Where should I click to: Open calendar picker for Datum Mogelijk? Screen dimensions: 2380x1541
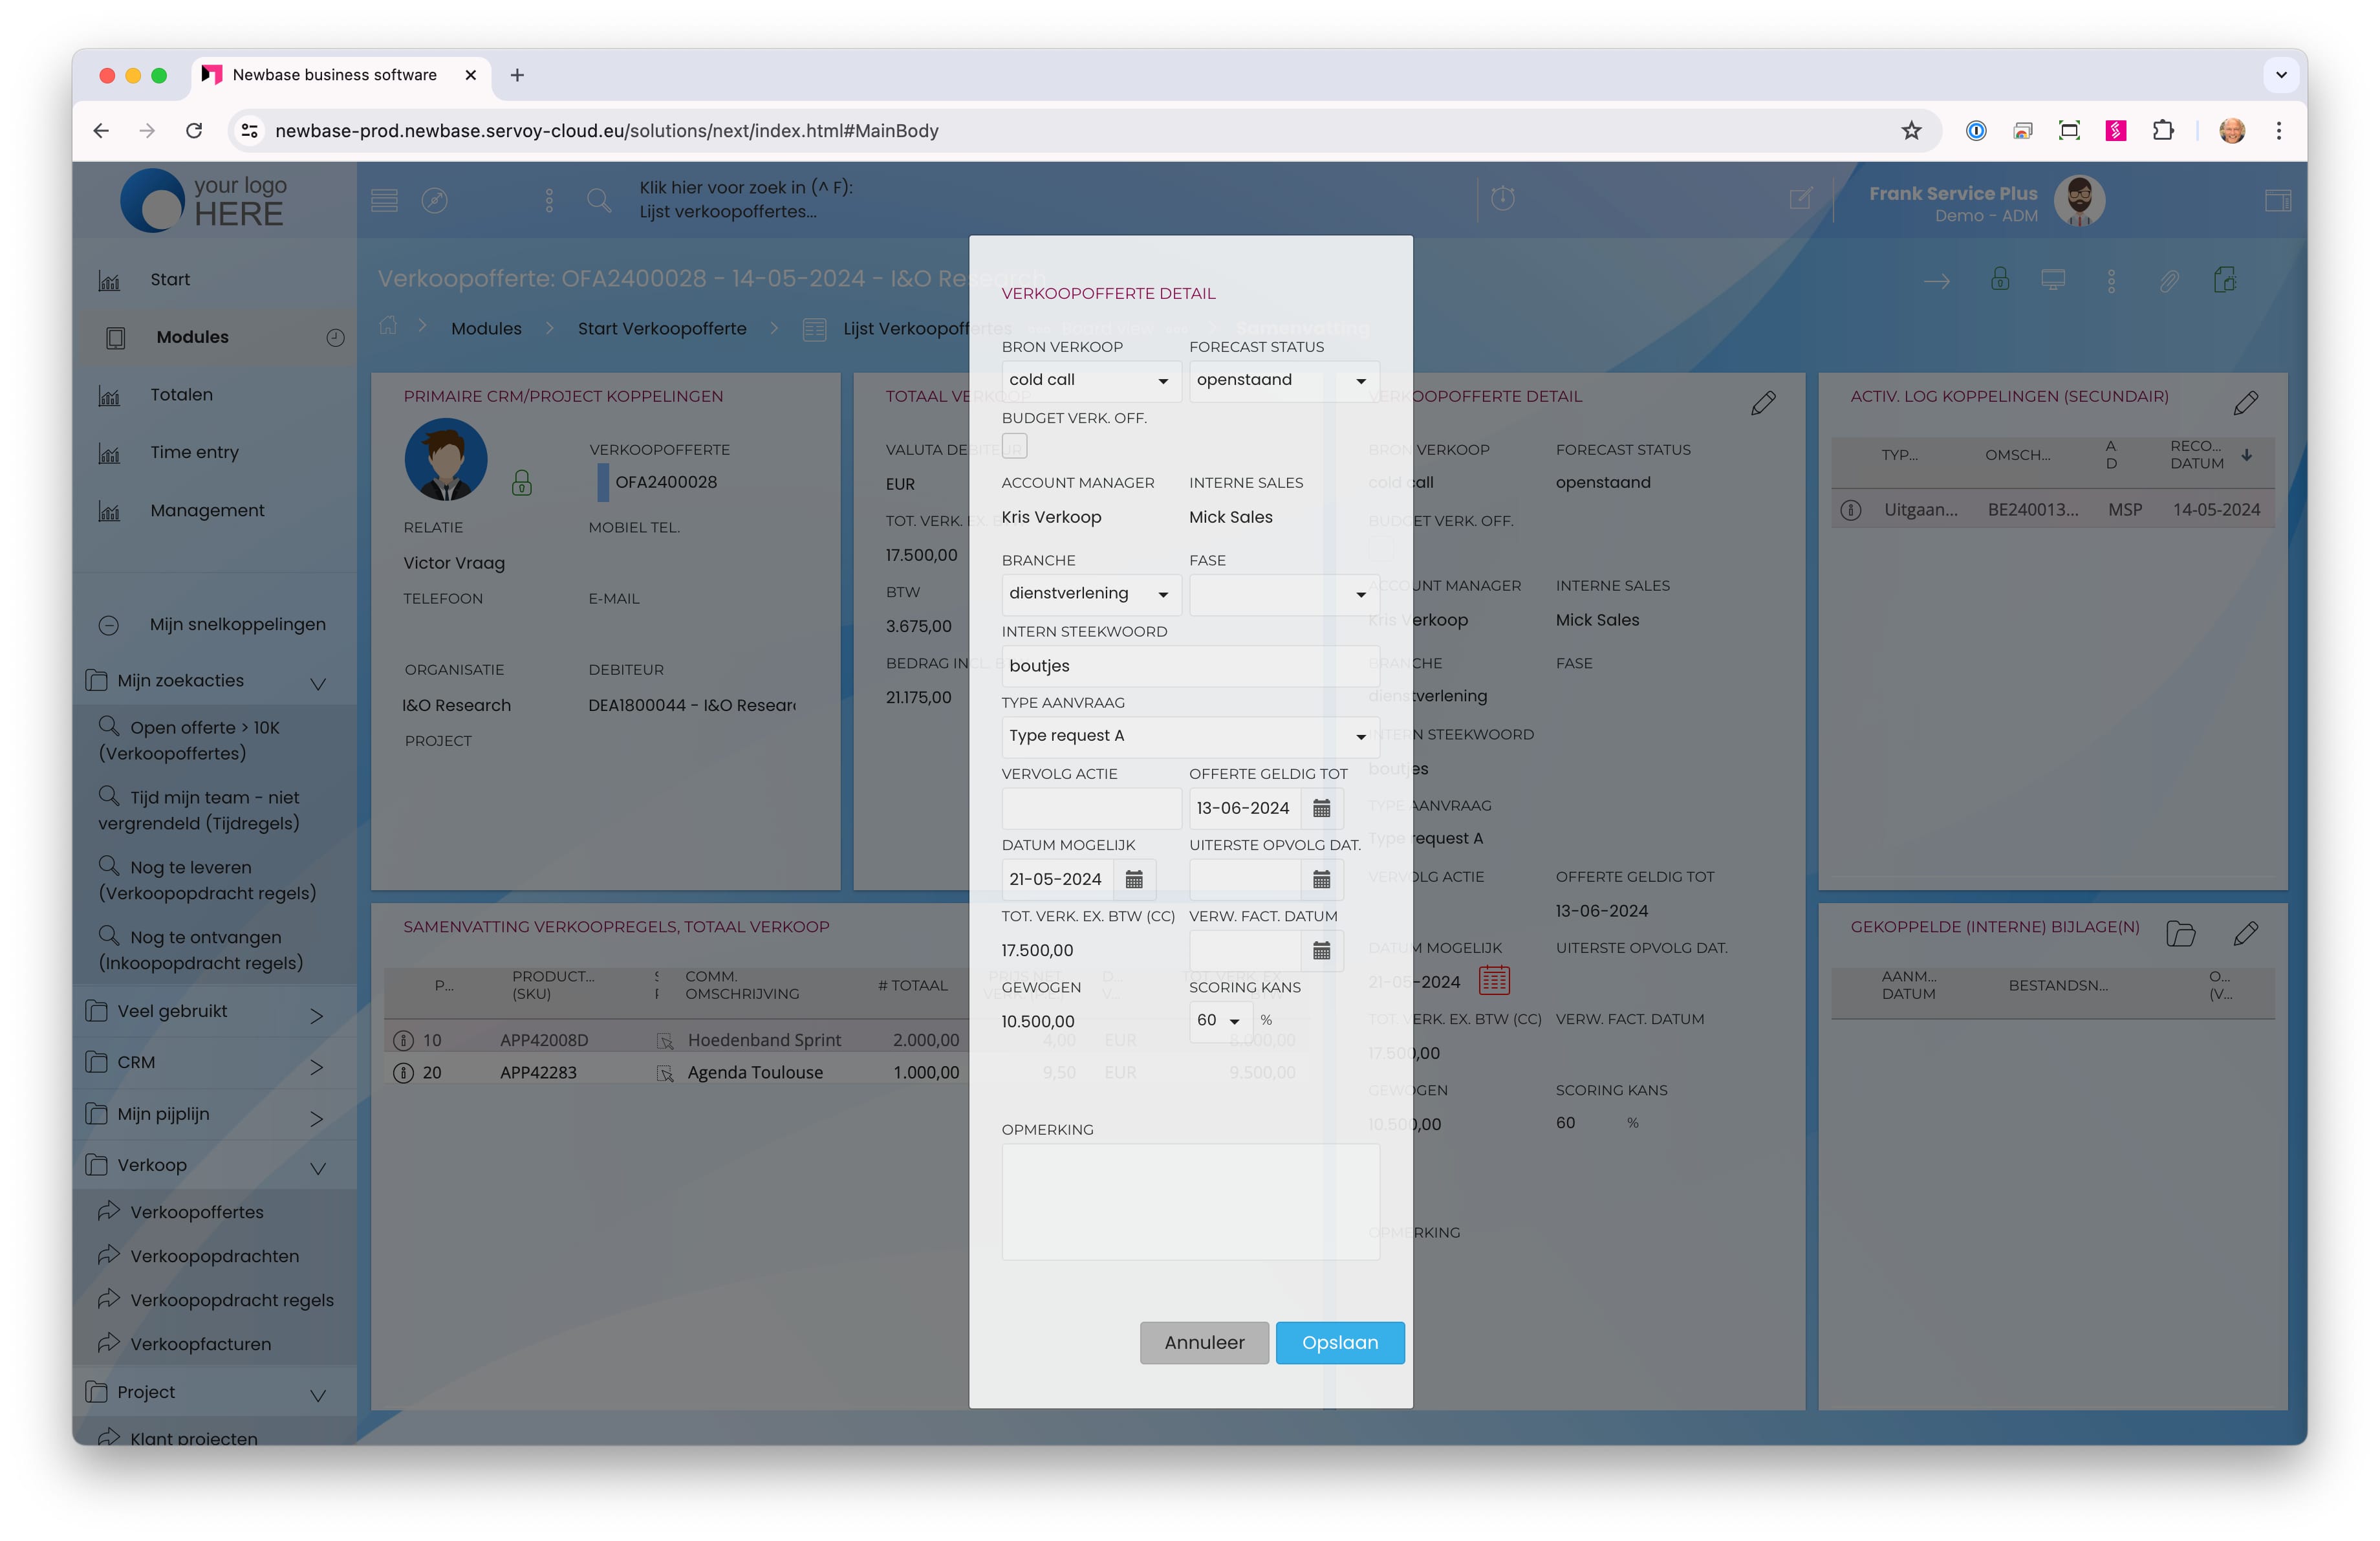click(x=1134, y=879)
